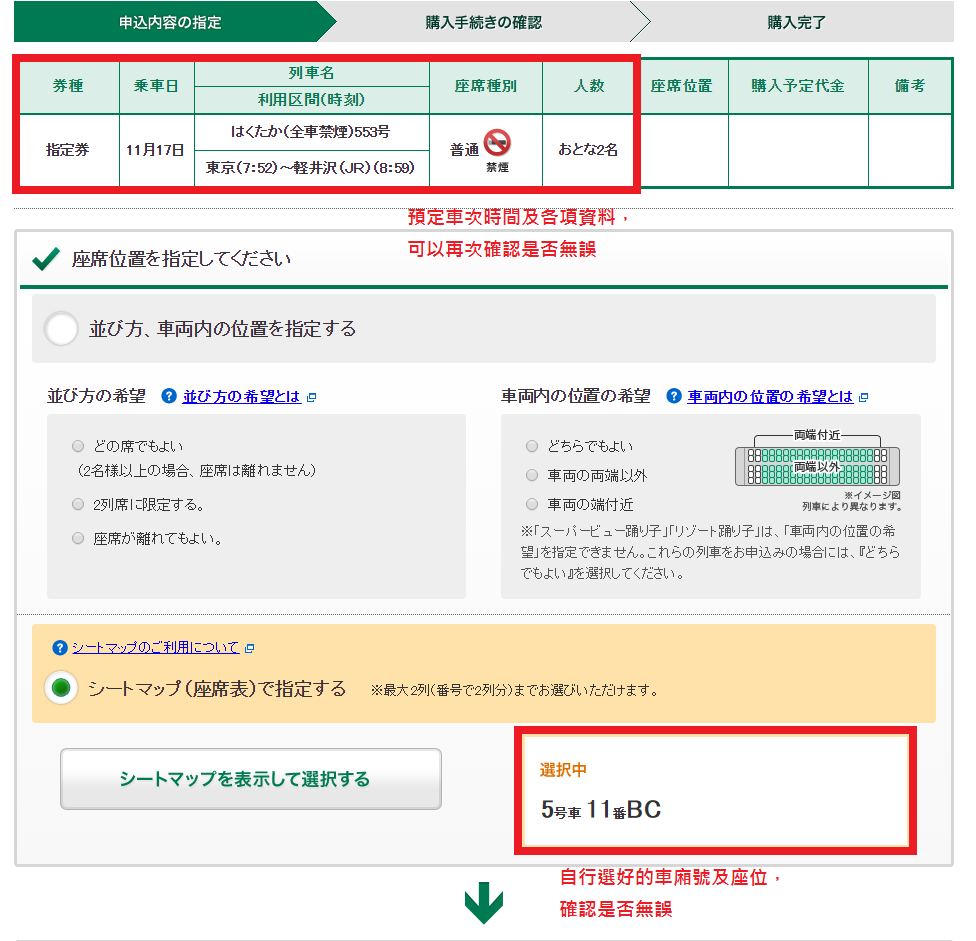Viewport: 976px width, 941px height.
Task: Click note ※最大2列(番号で2列分)までお選びいただけます
Action: click(515, 690)
